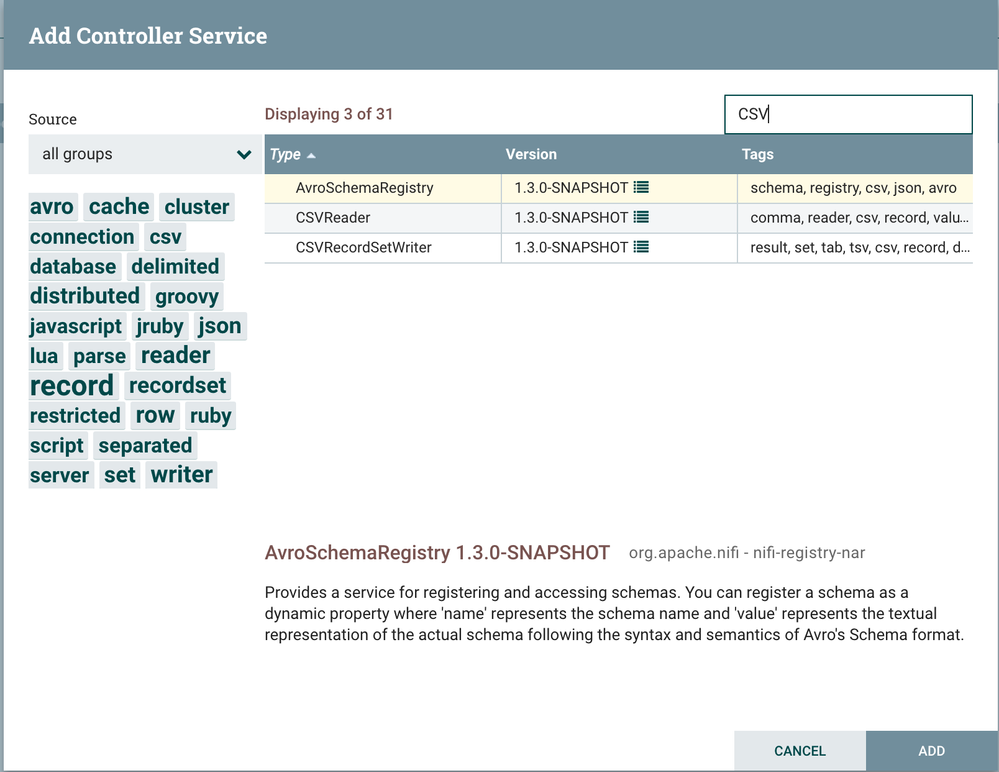Viewport: 999px width, 772px height.
Task: Open the 'all groups' Source dropdown
Action: [x=143, y=154]
